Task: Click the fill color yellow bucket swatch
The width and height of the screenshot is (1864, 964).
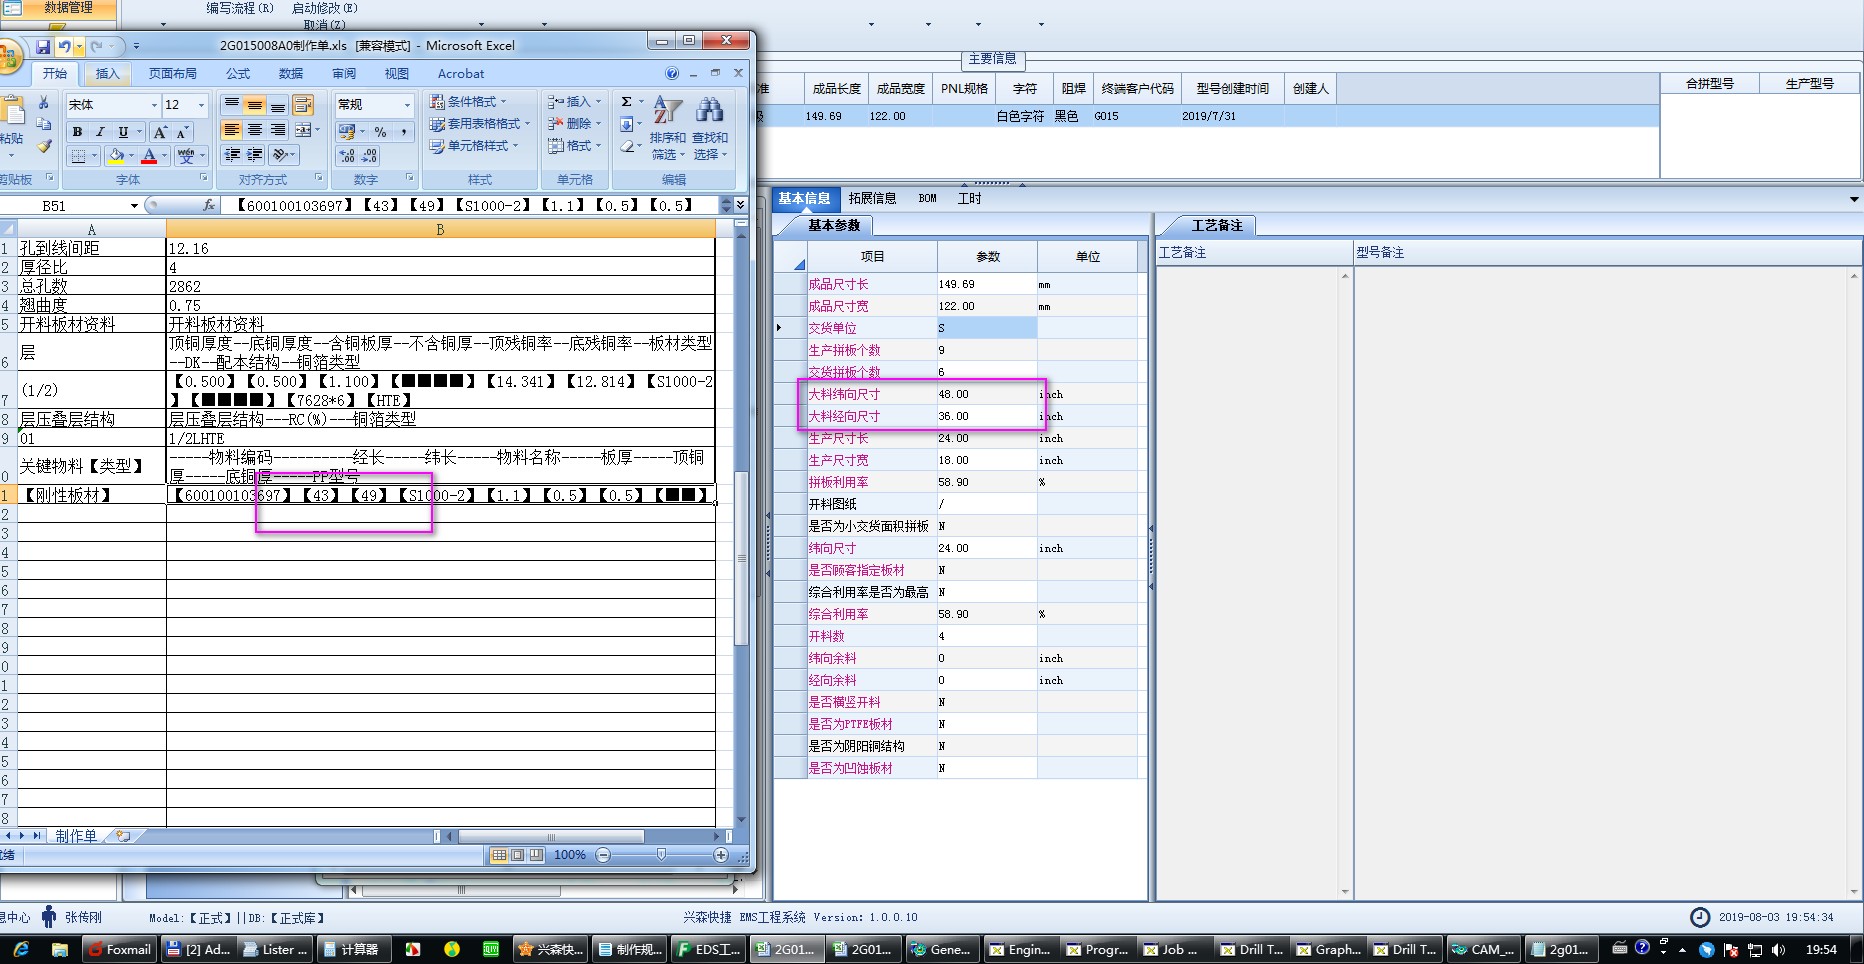Action: (x=116, y=156)
